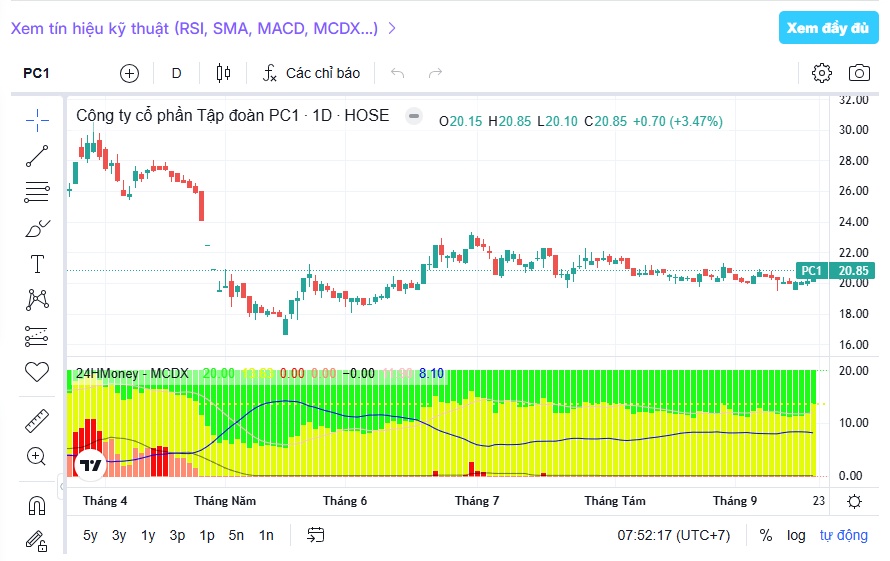Collapse the chart legend with minus toggle
The width and height of the screenshot is (890, 561).
point(414,116)
